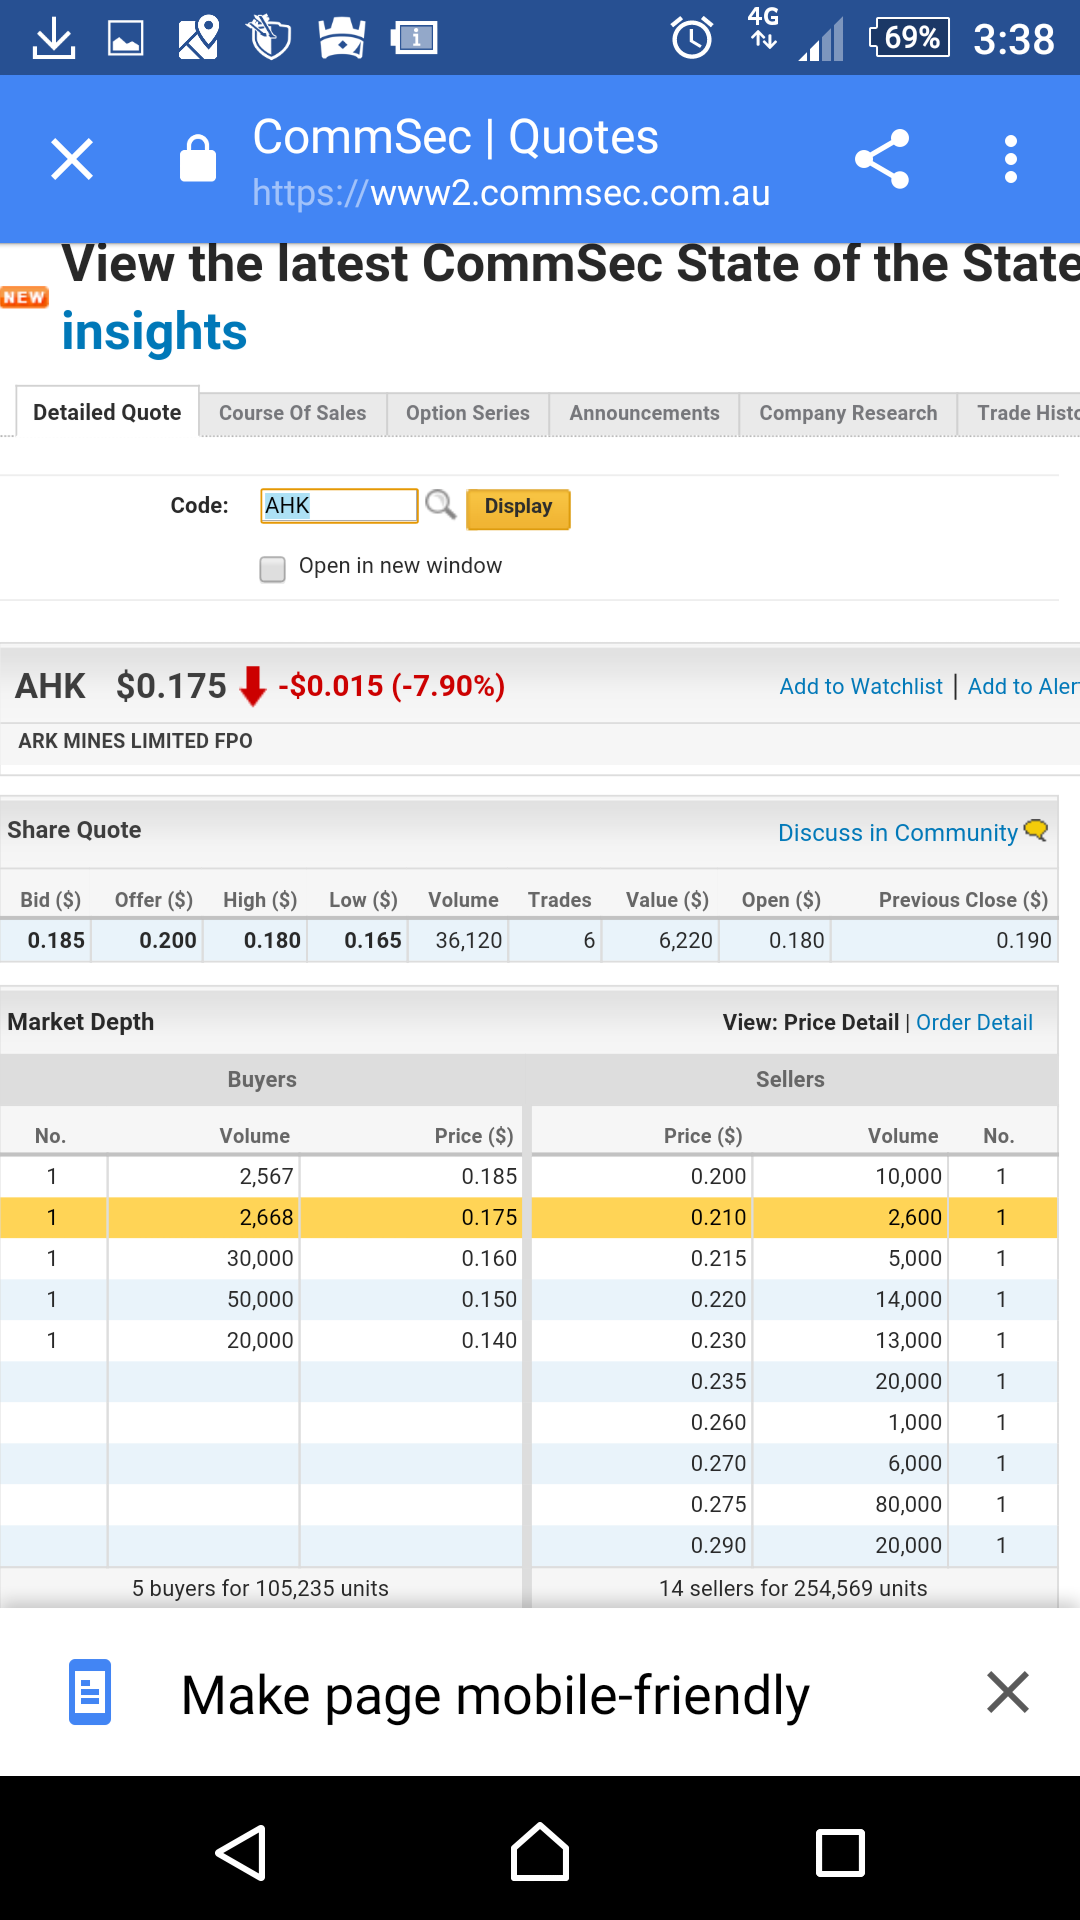Switch market depth to Order Detail view

(974, 1022)
